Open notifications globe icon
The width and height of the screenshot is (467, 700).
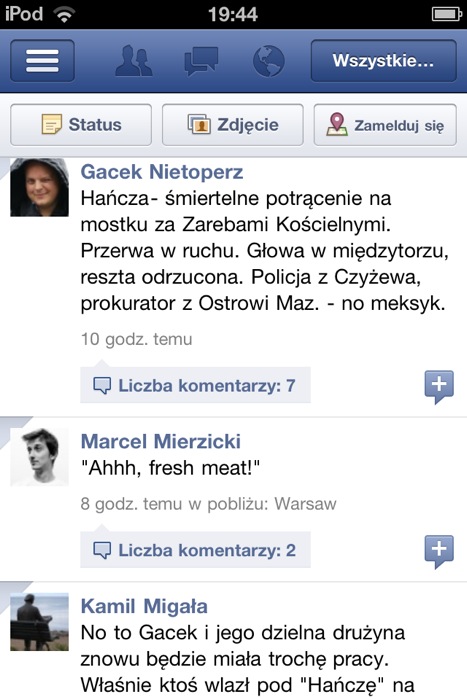click(x=268, y=61)
